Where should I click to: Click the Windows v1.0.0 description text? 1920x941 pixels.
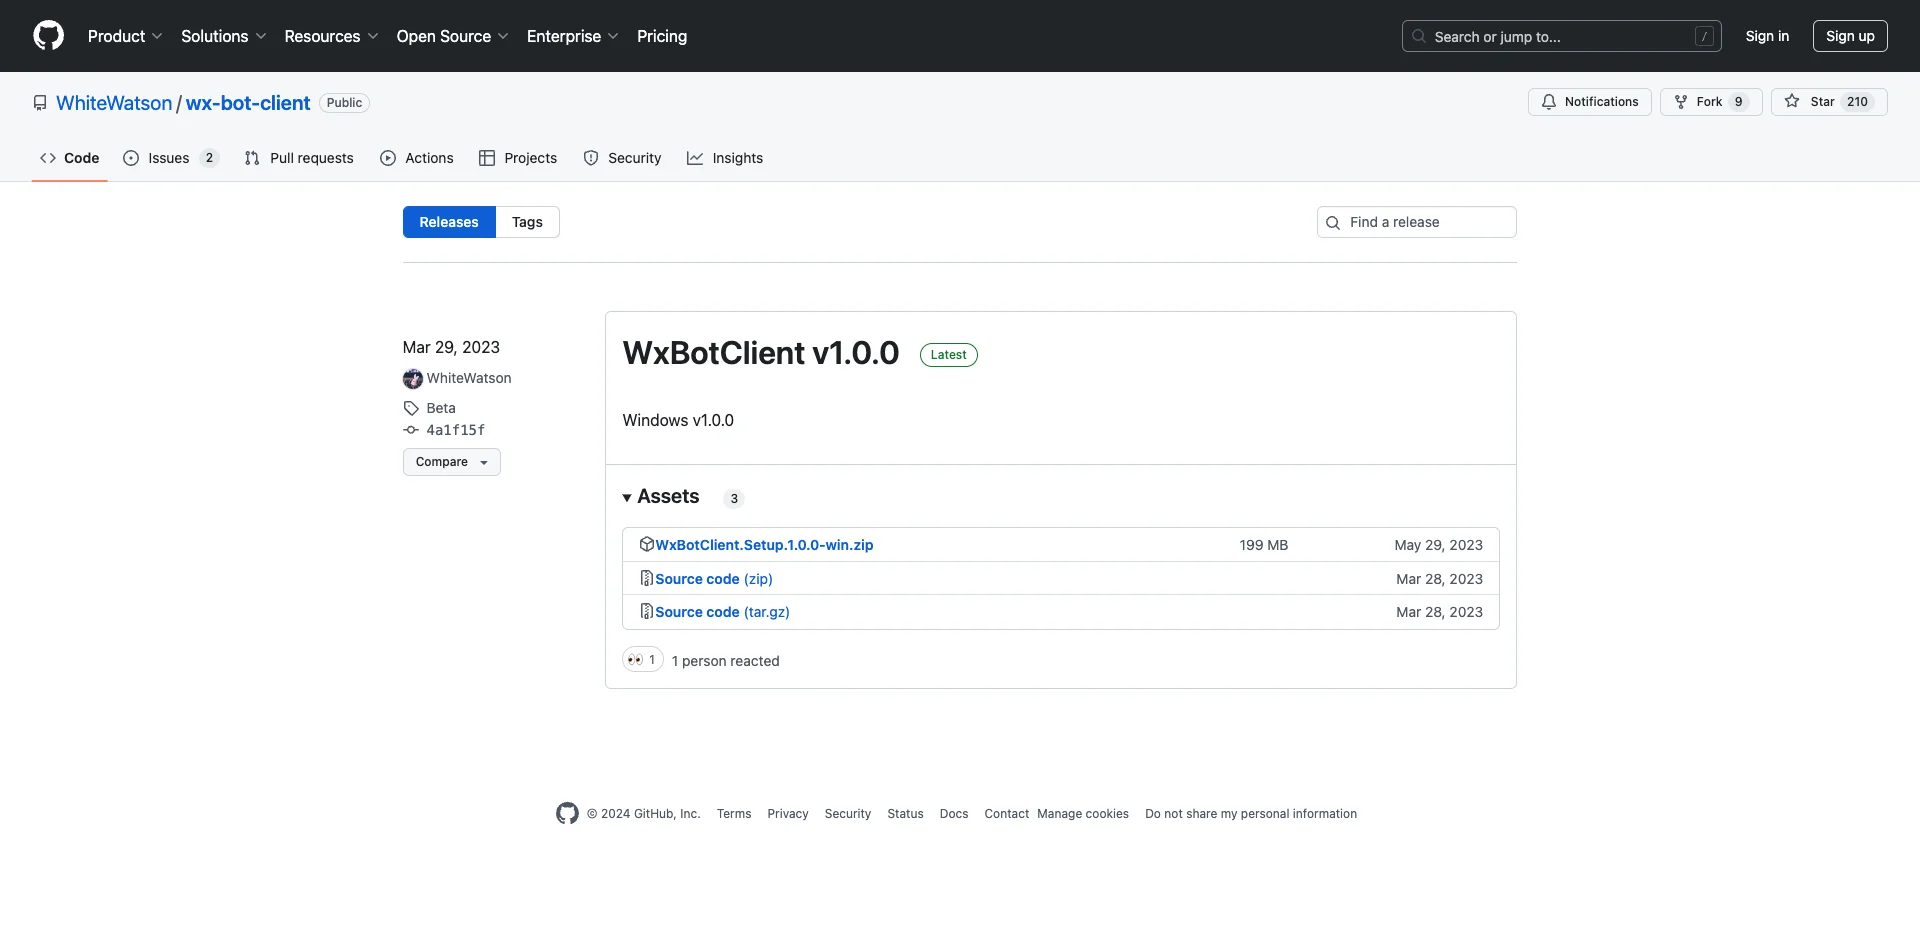(x=678, y=420)
